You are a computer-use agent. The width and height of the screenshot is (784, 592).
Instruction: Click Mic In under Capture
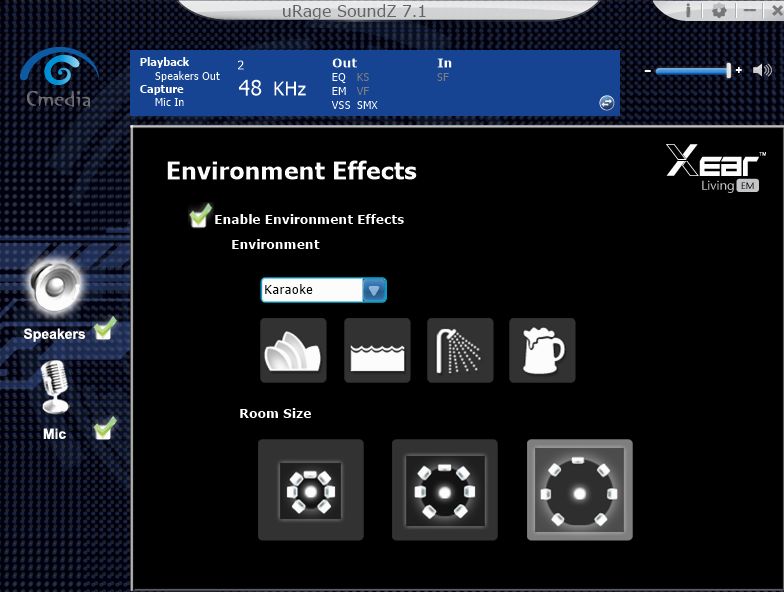tap(170, 102)
